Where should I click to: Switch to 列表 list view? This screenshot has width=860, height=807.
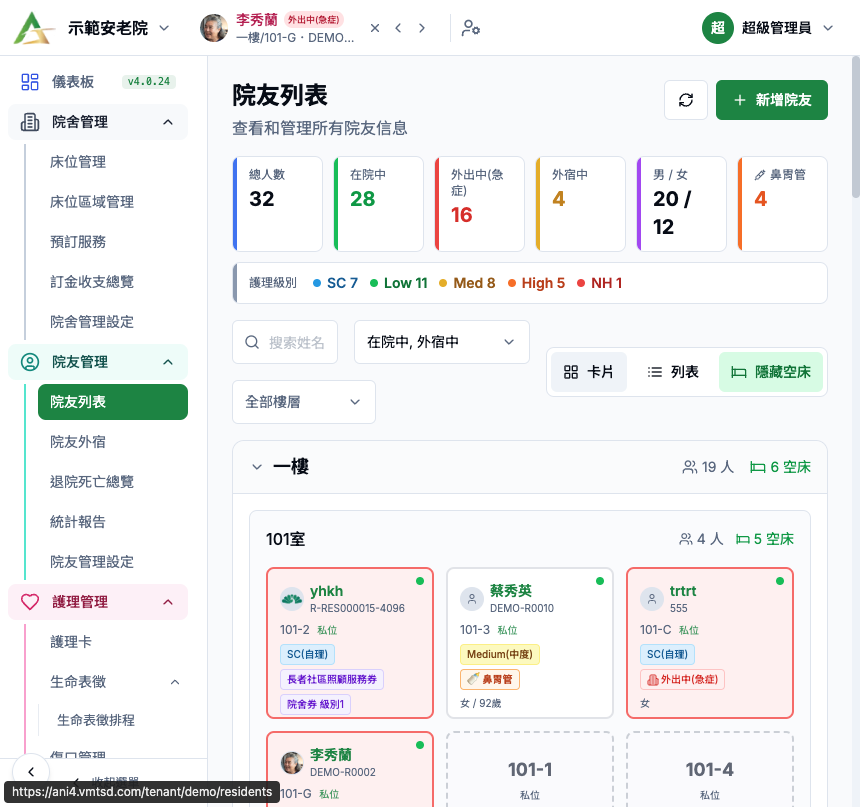(673, 372)
